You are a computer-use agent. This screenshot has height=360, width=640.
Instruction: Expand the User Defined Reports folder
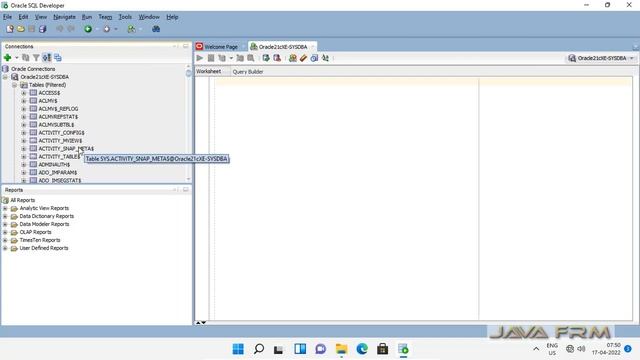pos(5,248)
